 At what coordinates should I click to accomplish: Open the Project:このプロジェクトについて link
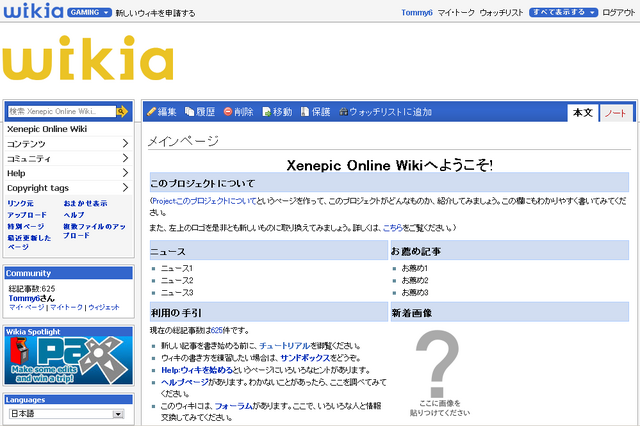[x=204, y=201]
